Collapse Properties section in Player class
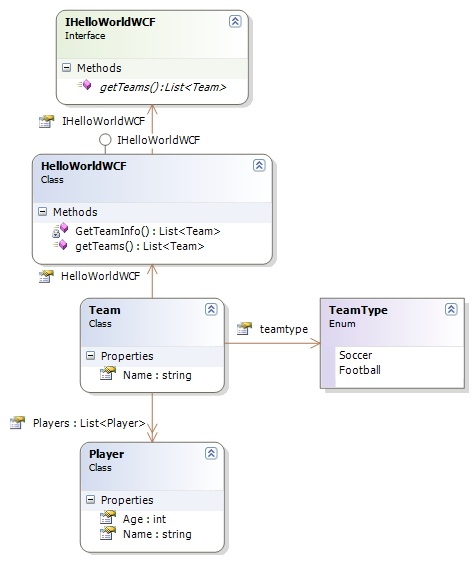This screenshot has width=473, height=561. 91,499
